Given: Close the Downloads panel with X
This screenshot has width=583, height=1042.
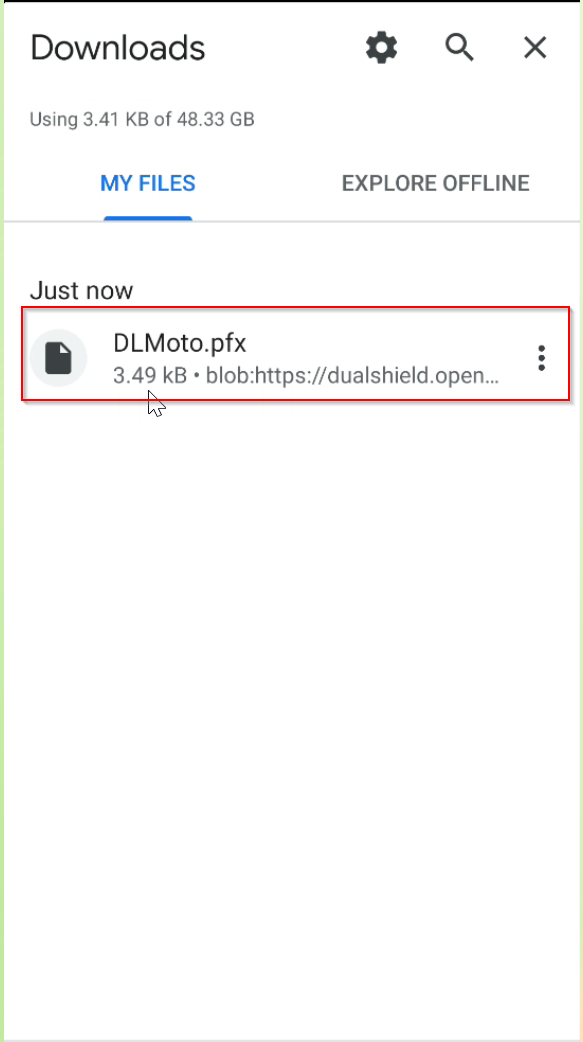Looking at the screenshot, I should point(535,48).
